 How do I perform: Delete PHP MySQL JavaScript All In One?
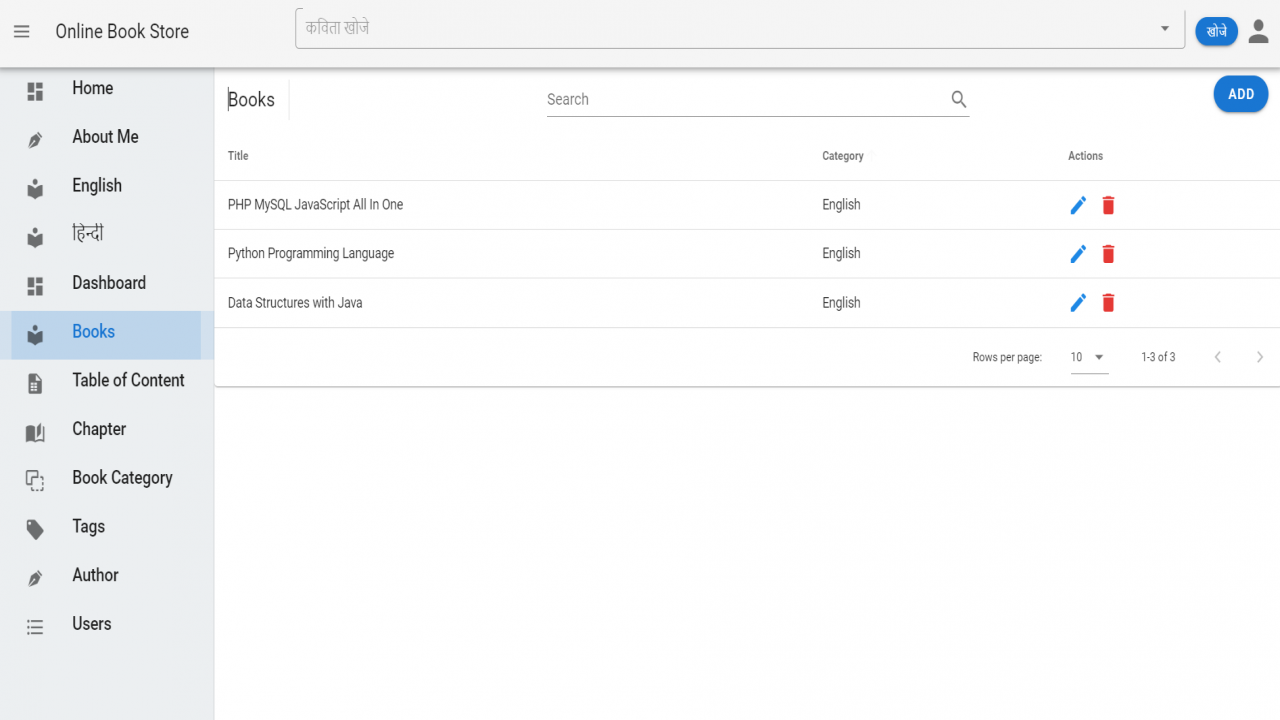1108,205
